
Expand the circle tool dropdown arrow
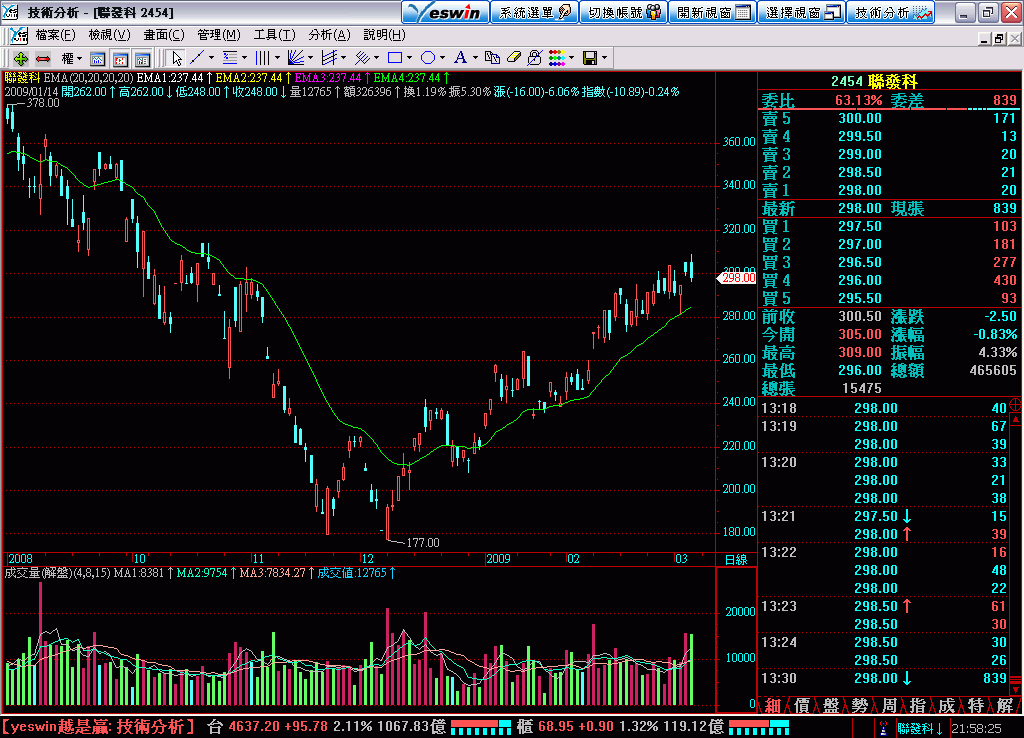tap(442, 58)
